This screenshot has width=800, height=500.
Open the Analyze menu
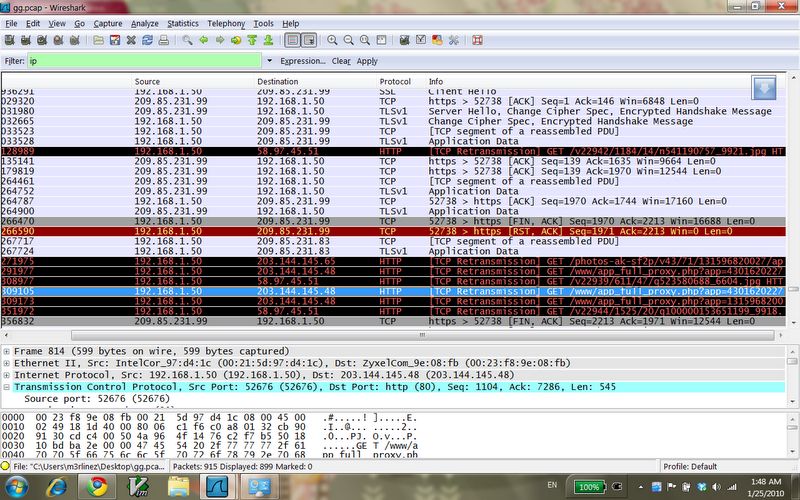pos(144,23)
